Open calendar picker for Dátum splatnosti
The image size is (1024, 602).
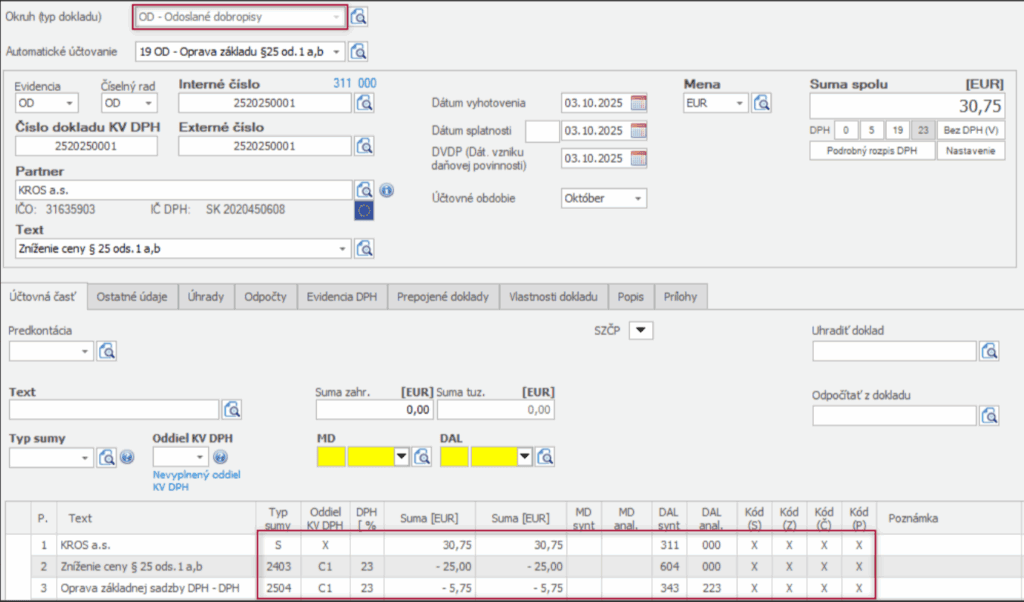coord(639,131)
